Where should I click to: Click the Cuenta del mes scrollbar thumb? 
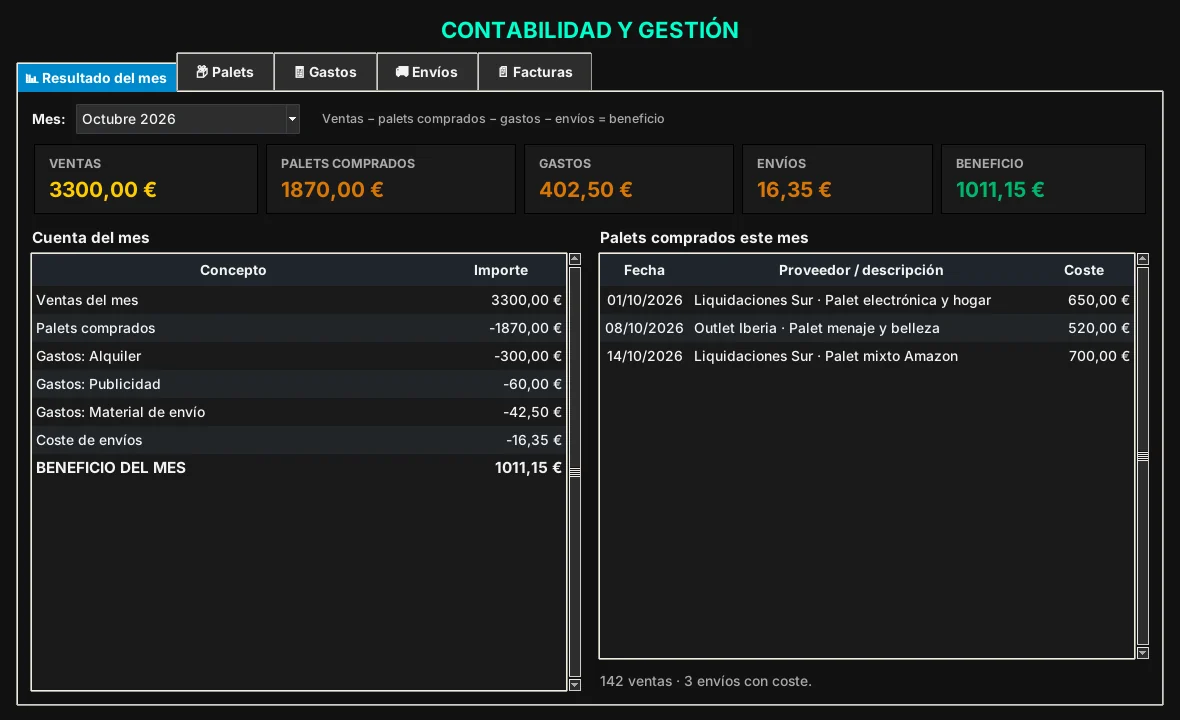pos(575,472)
